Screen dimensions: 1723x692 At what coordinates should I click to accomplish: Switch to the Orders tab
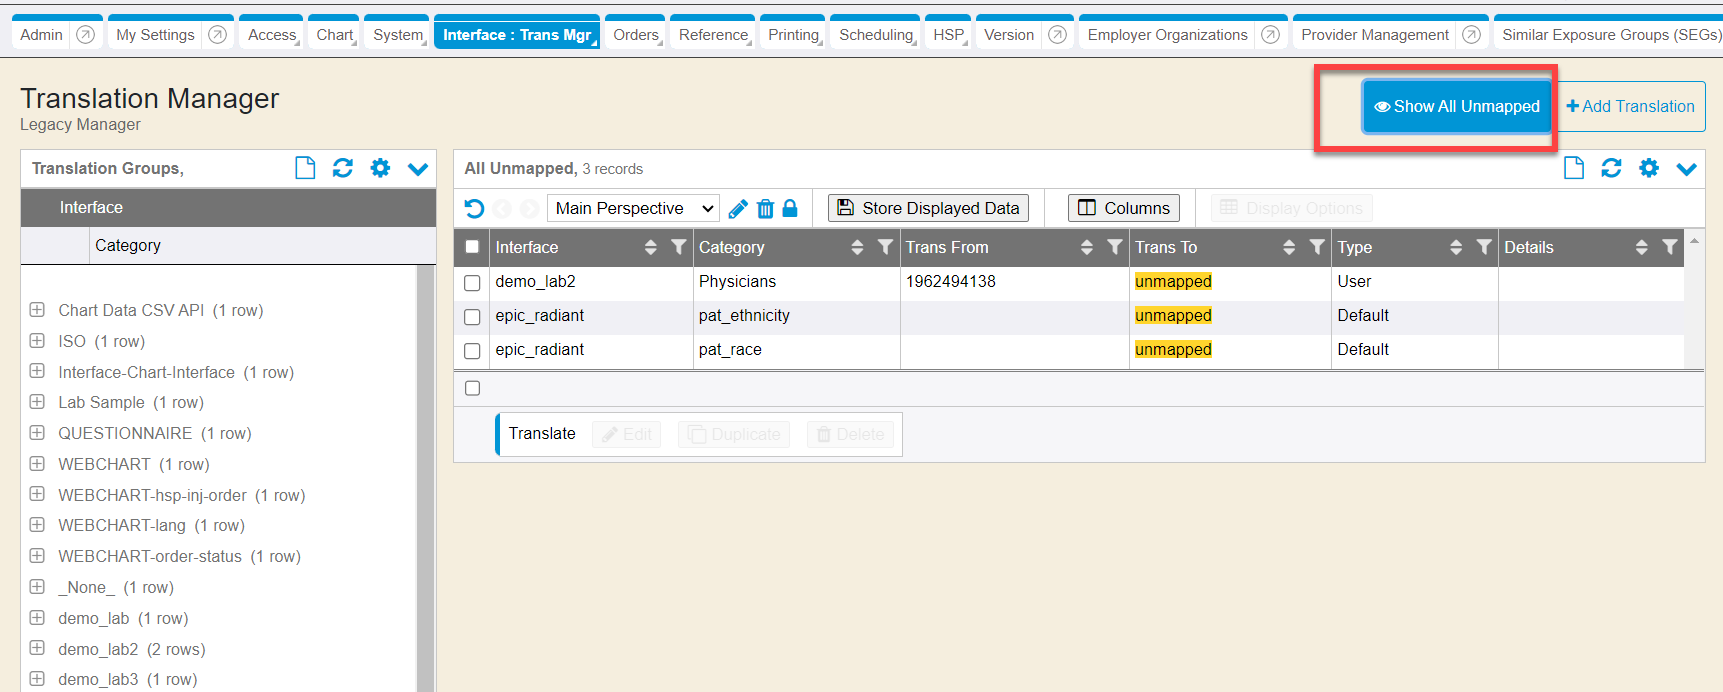click(x=636, y=35)
